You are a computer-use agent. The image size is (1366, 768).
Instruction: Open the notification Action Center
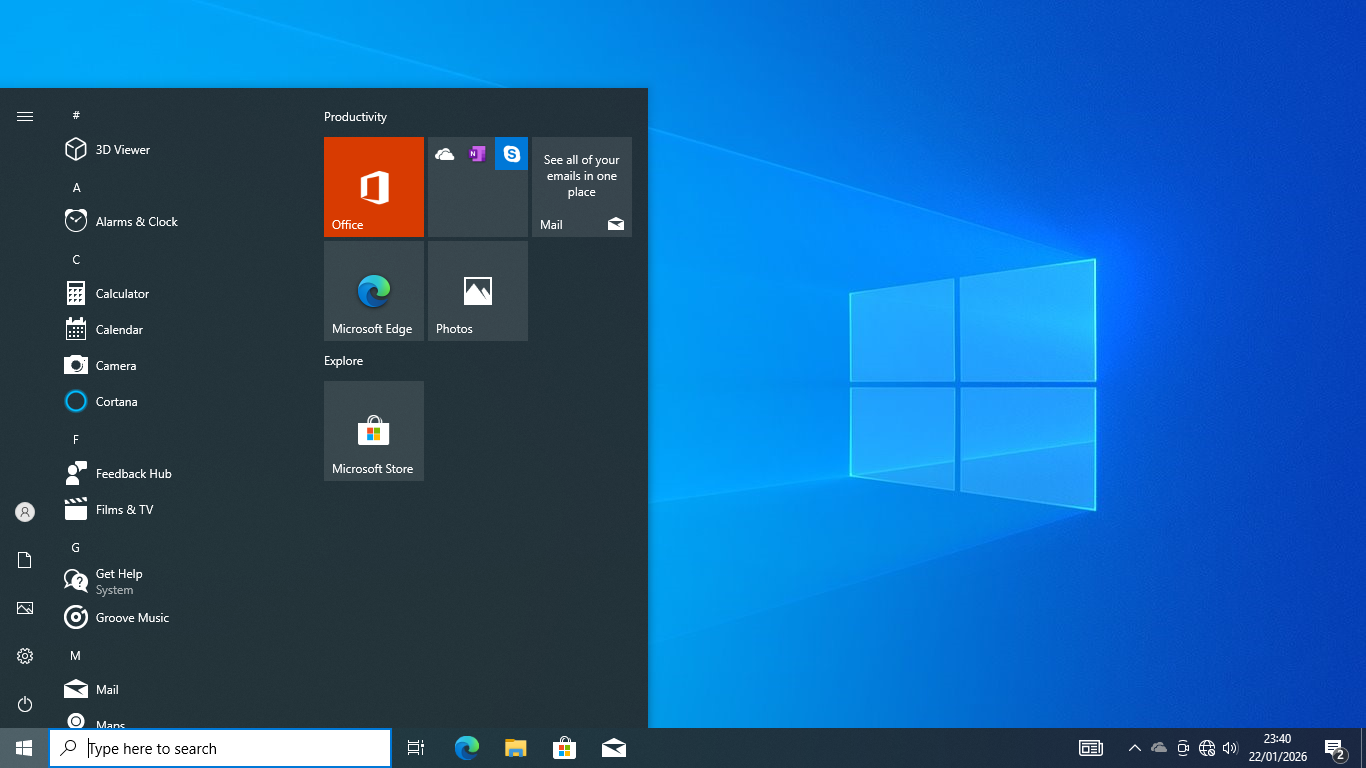point(1334,748)
